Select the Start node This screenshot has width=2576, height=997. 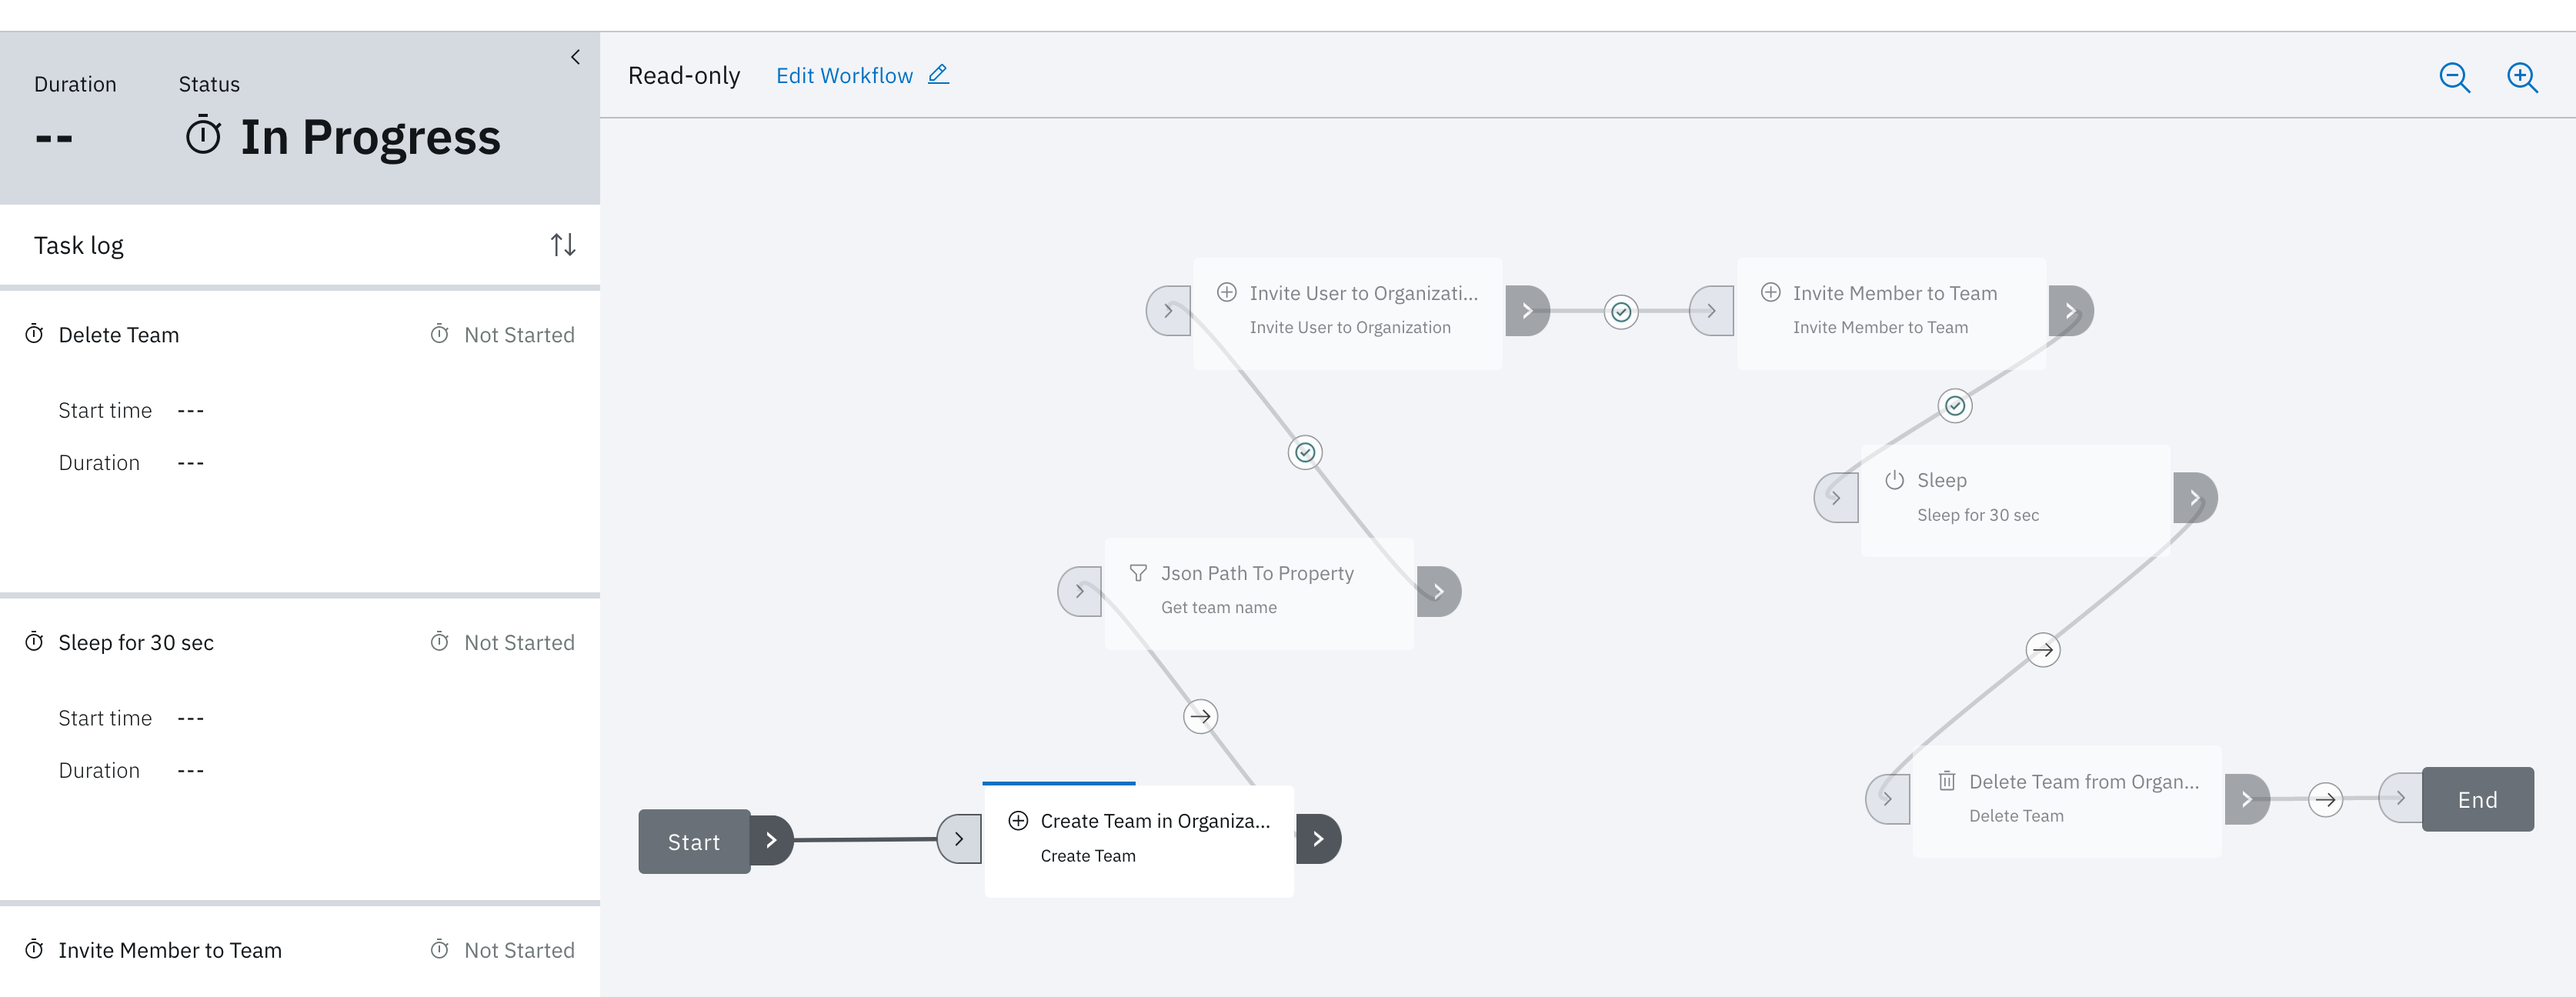coord(694,842)
